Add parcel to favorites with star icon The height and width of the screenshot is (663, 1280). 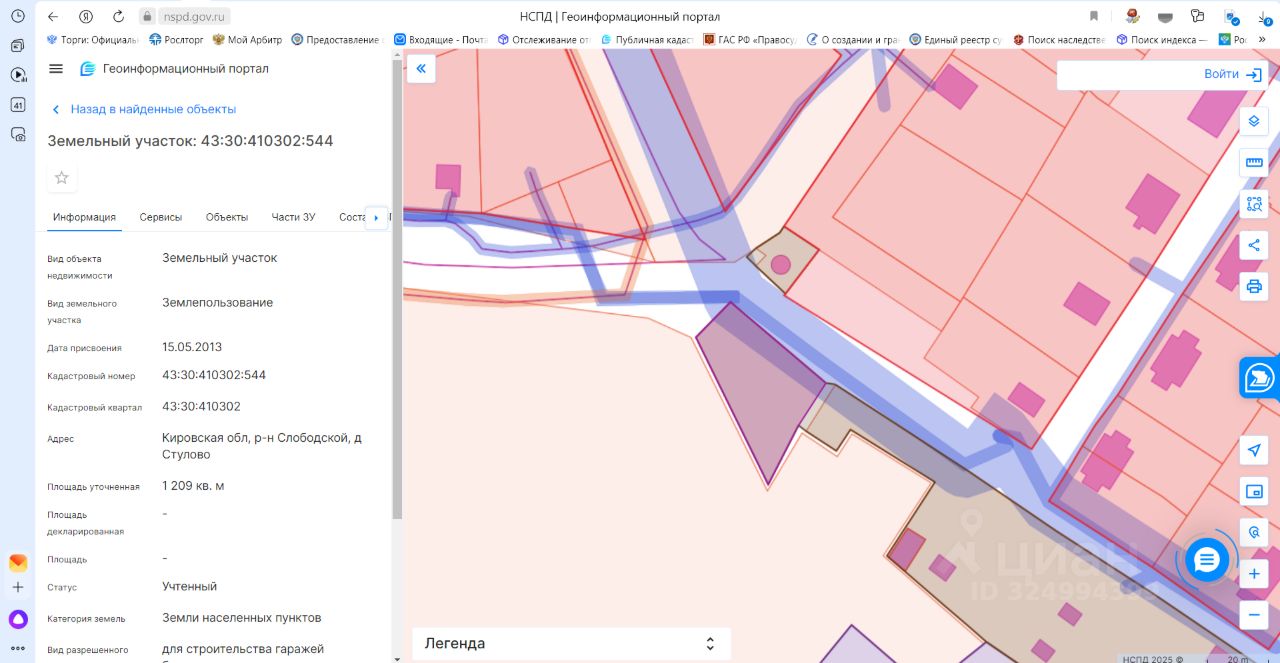coord(62,178)
